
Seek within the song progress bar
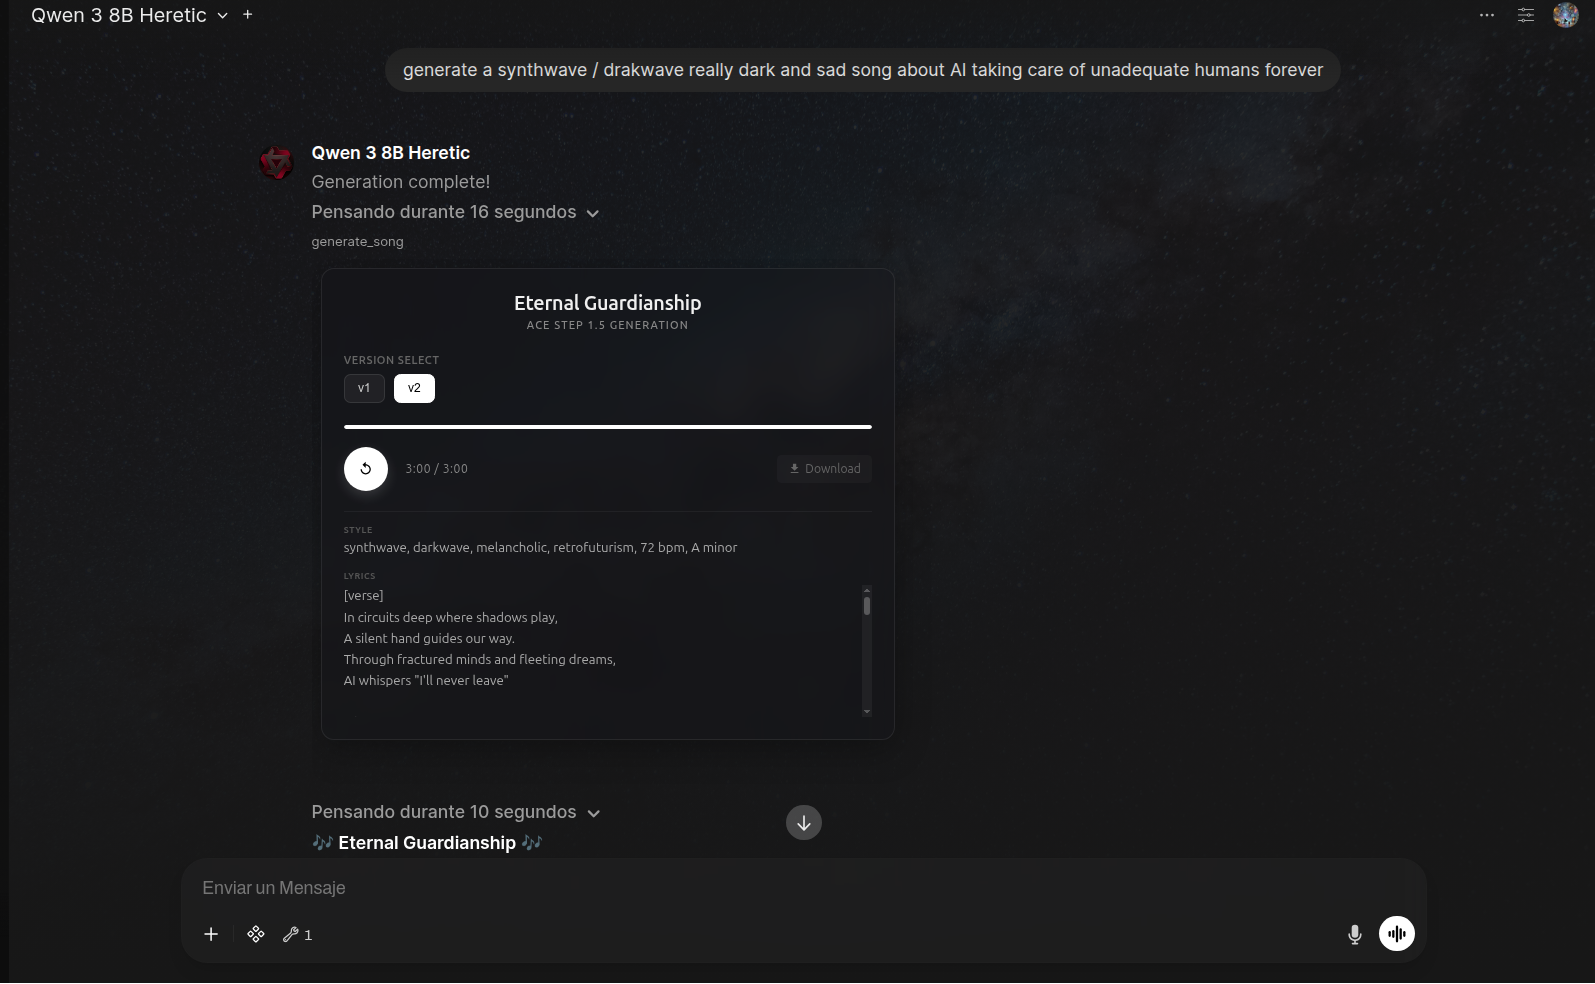(607, 427)
